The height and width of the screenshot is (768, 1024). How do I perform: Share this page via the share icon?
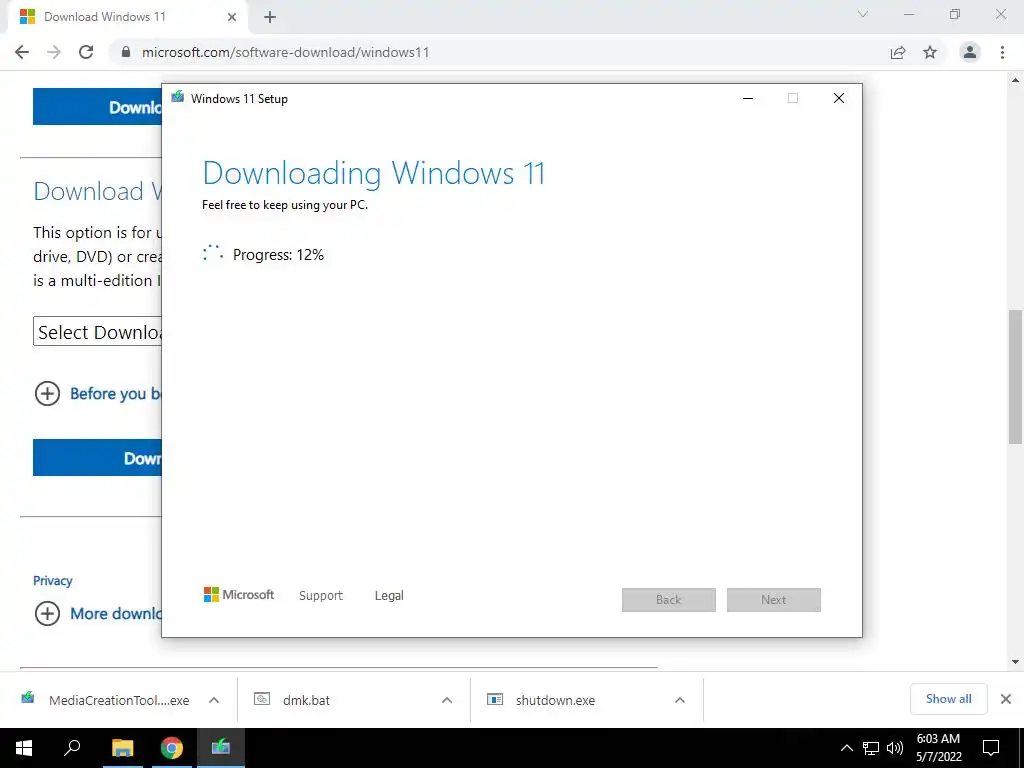pyautogui.click(x=898, y=52)
